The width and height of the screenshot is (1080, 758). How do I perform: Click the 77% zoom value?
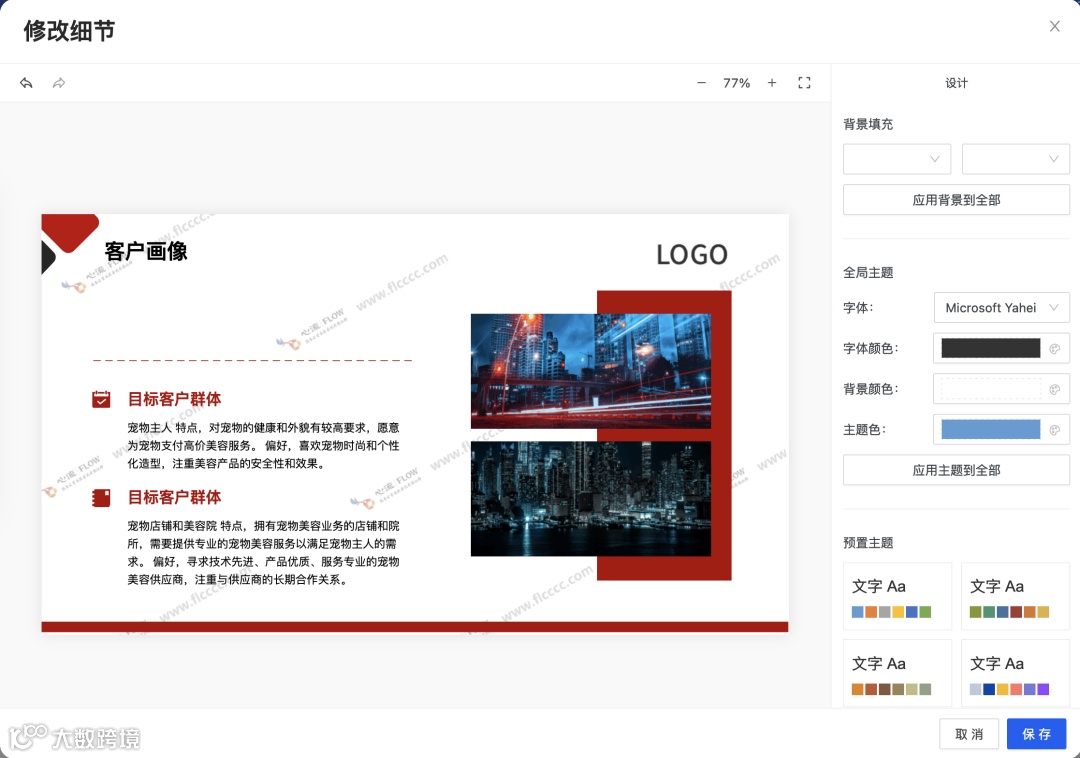tap(736, 83)
